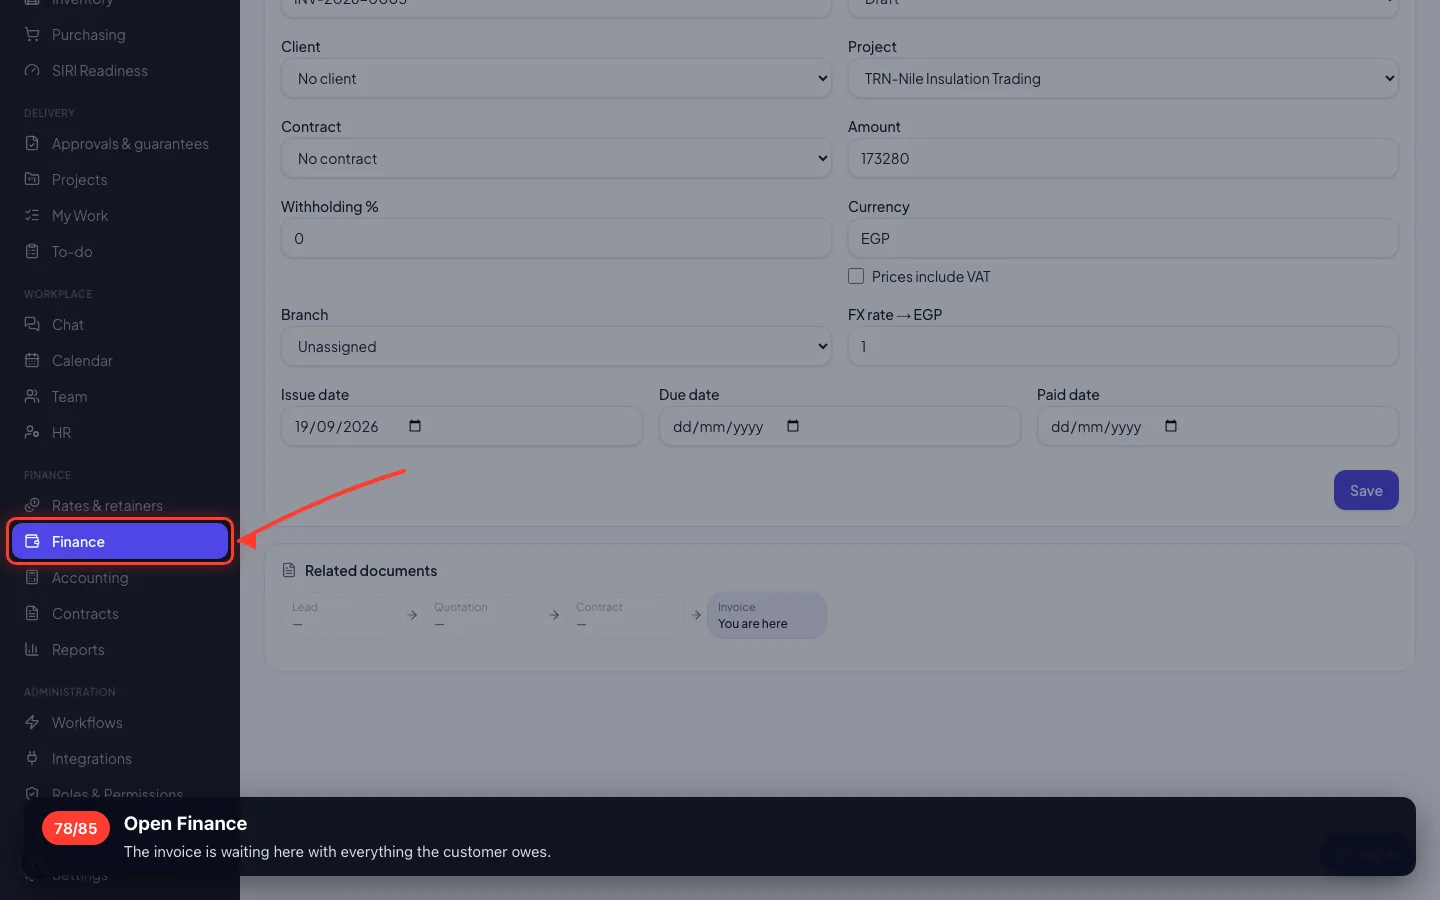
Task: Click the Rates & retainers icon
Action: coord(32,506)
